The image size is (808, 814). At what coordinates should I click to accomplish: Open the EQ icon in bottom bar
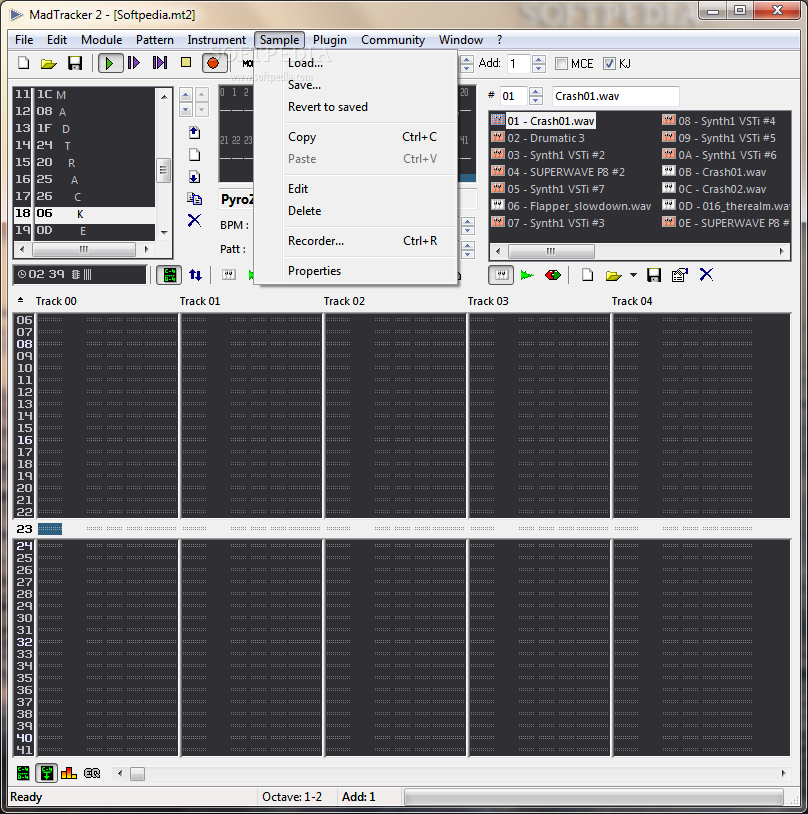pyautogui.click(x=92, y=773)
